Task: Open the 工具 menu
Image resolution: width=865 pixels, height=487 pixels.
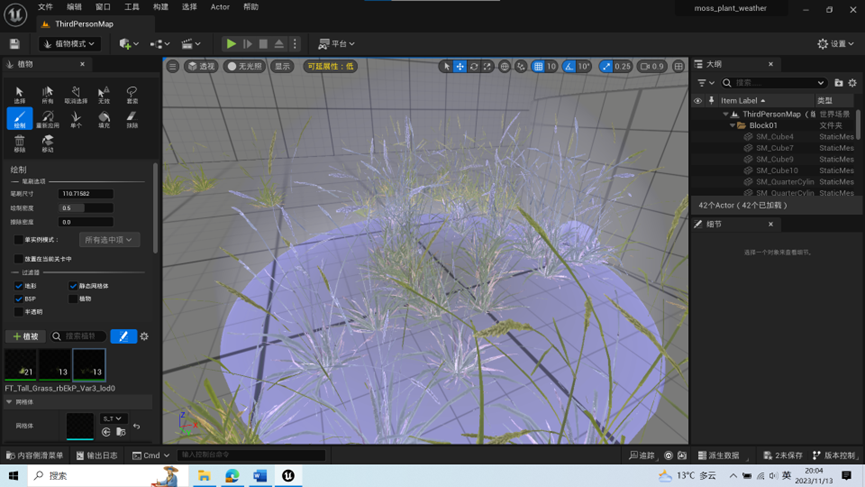Action: (132, 7)
